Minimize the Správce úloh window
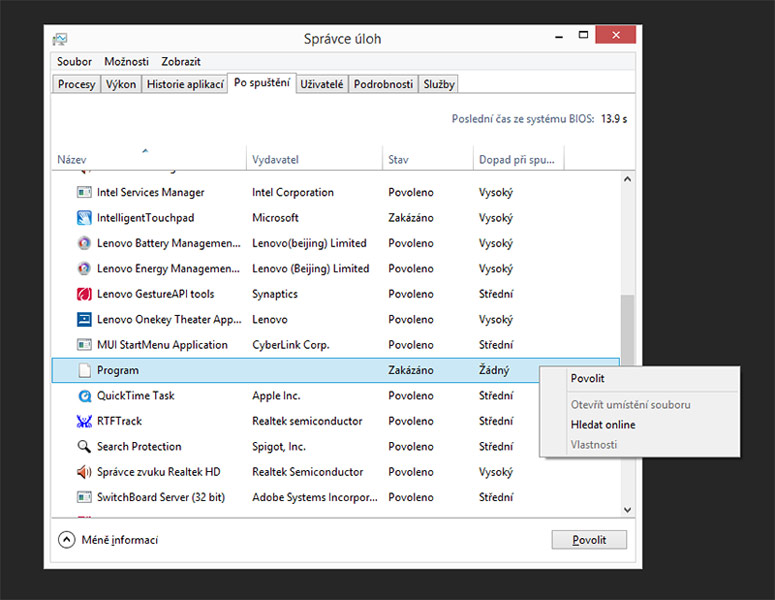The image size is (775, 600). tap(559, 36)
